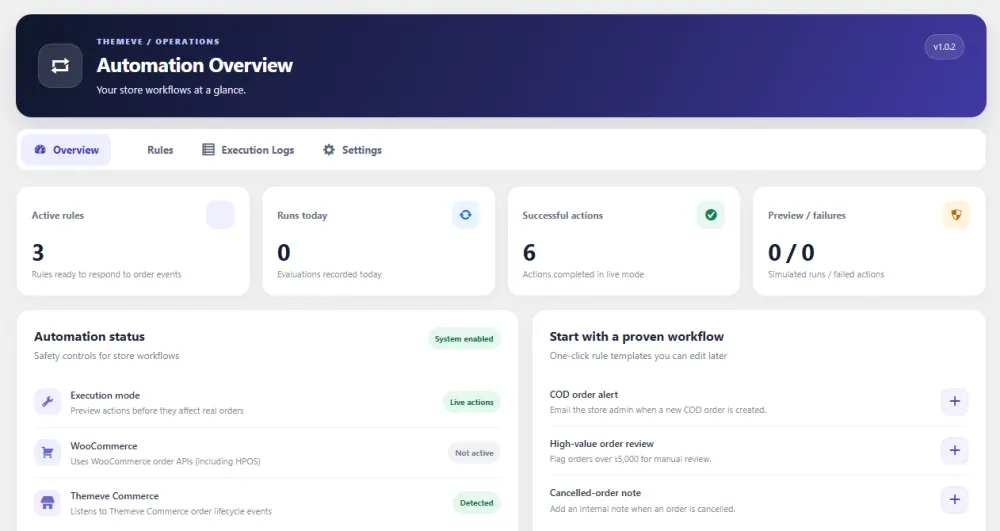
Task: Click the Live actions badge
Action: 471,402
